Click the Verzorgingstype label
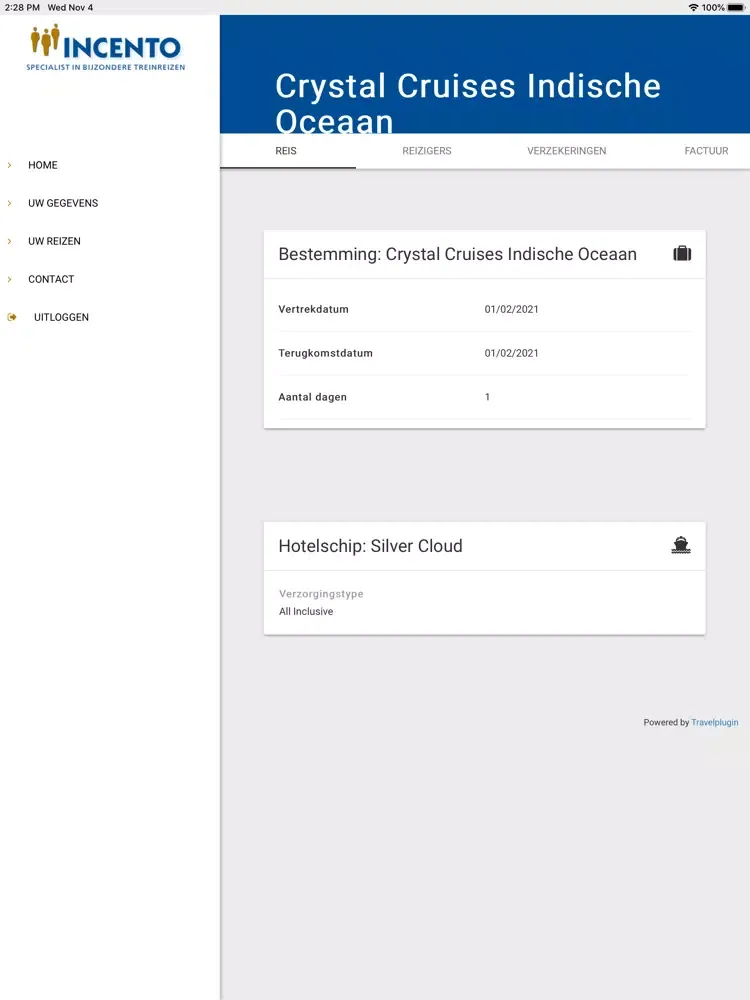The height and width of the screenshot is (1000, 750). (x=321, y=594)
